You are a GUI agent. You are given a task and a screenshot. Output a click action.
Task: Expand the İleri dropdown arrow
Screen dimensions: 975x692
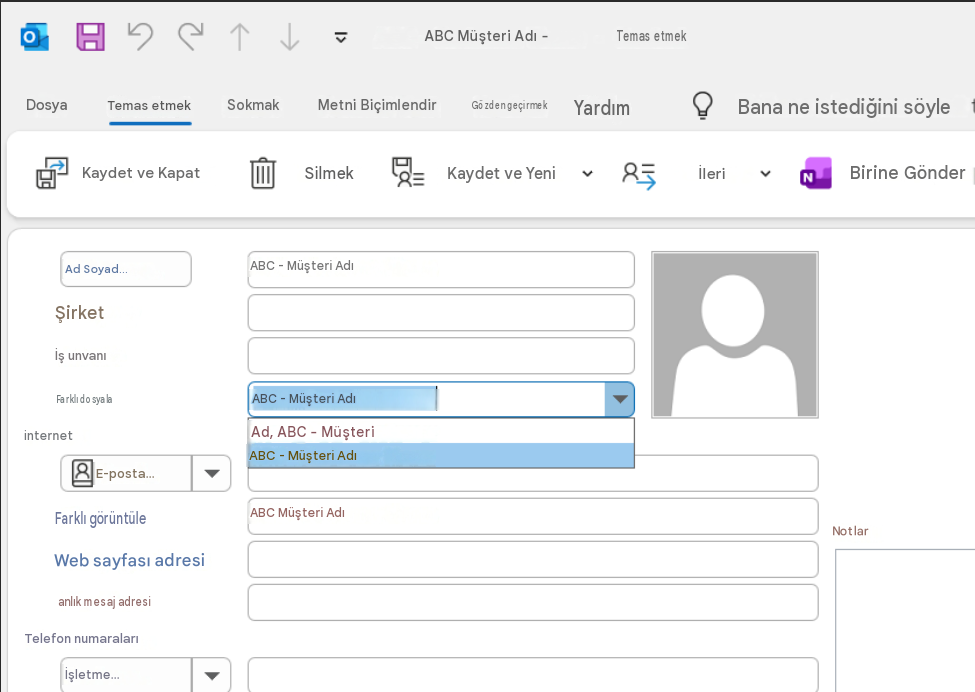coord(765,173)
